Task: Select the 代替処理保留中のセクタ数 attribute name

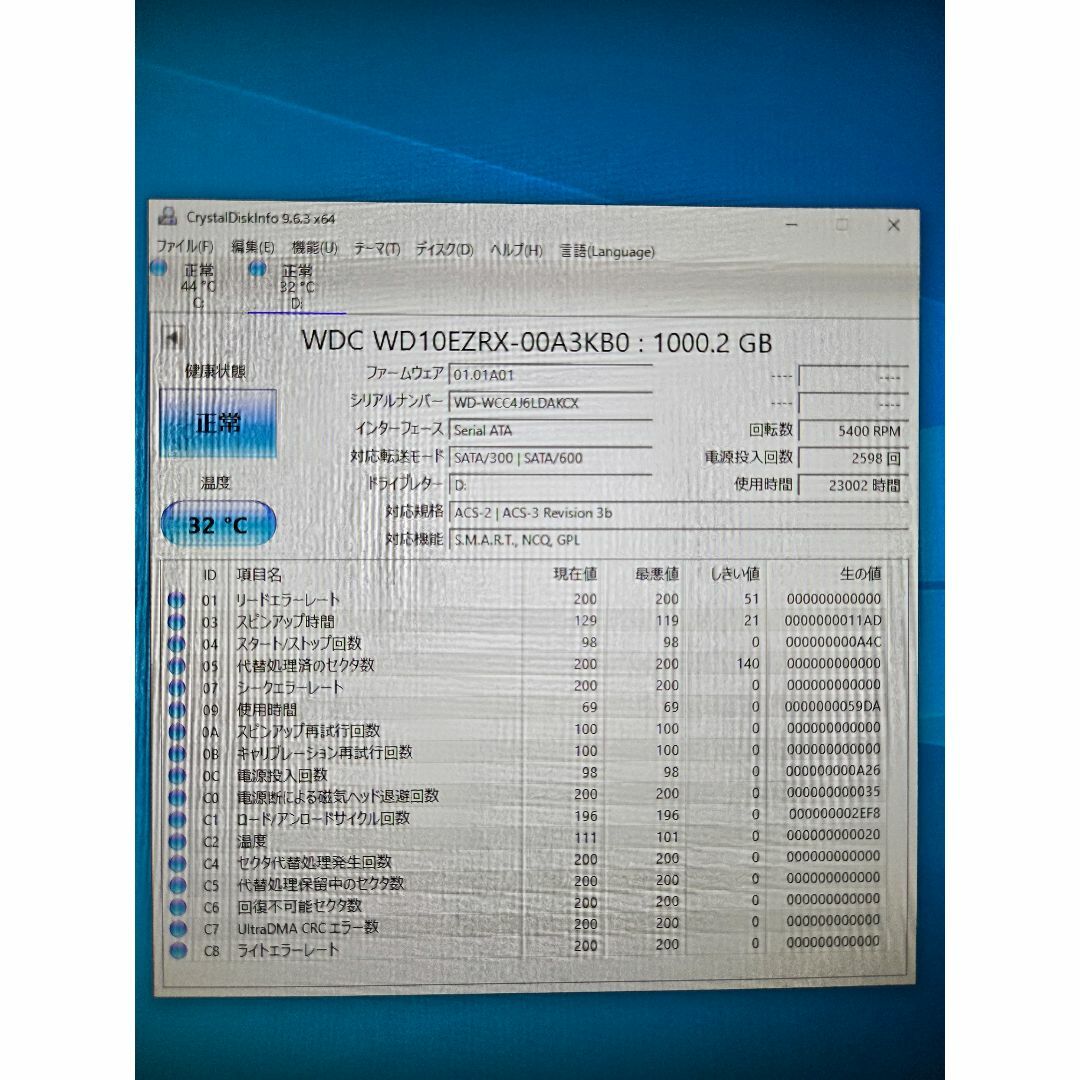Action: (320, 884)
